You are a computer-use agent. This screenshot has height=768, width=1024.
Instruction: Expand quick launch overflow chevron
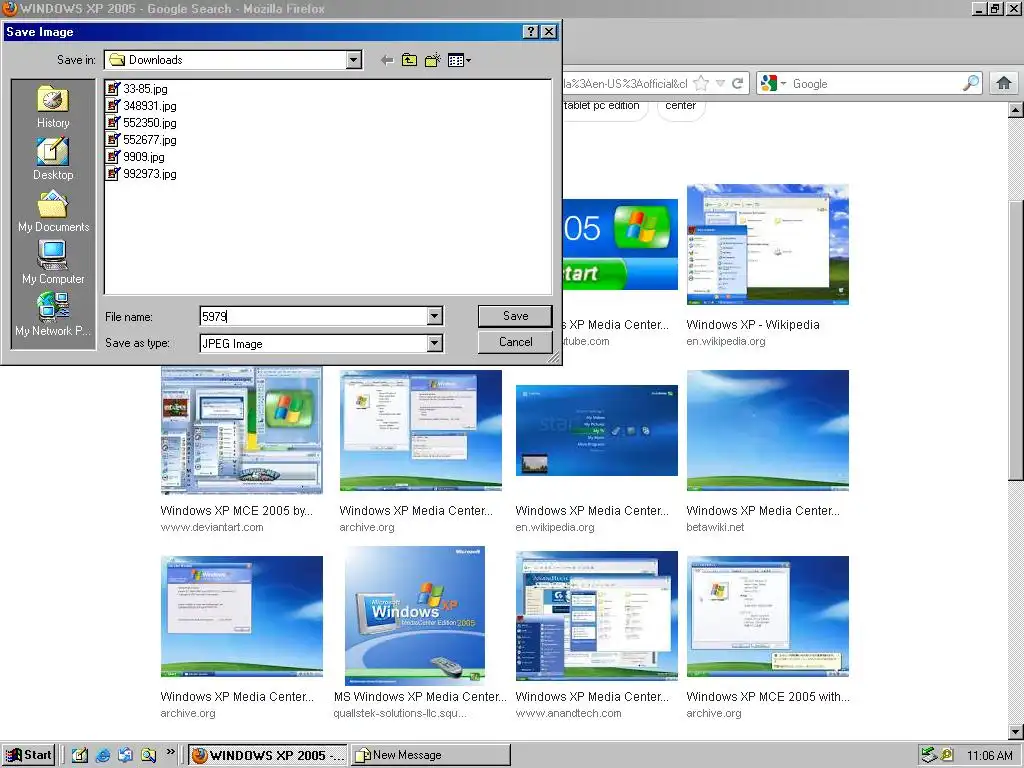tap(170, 752)
